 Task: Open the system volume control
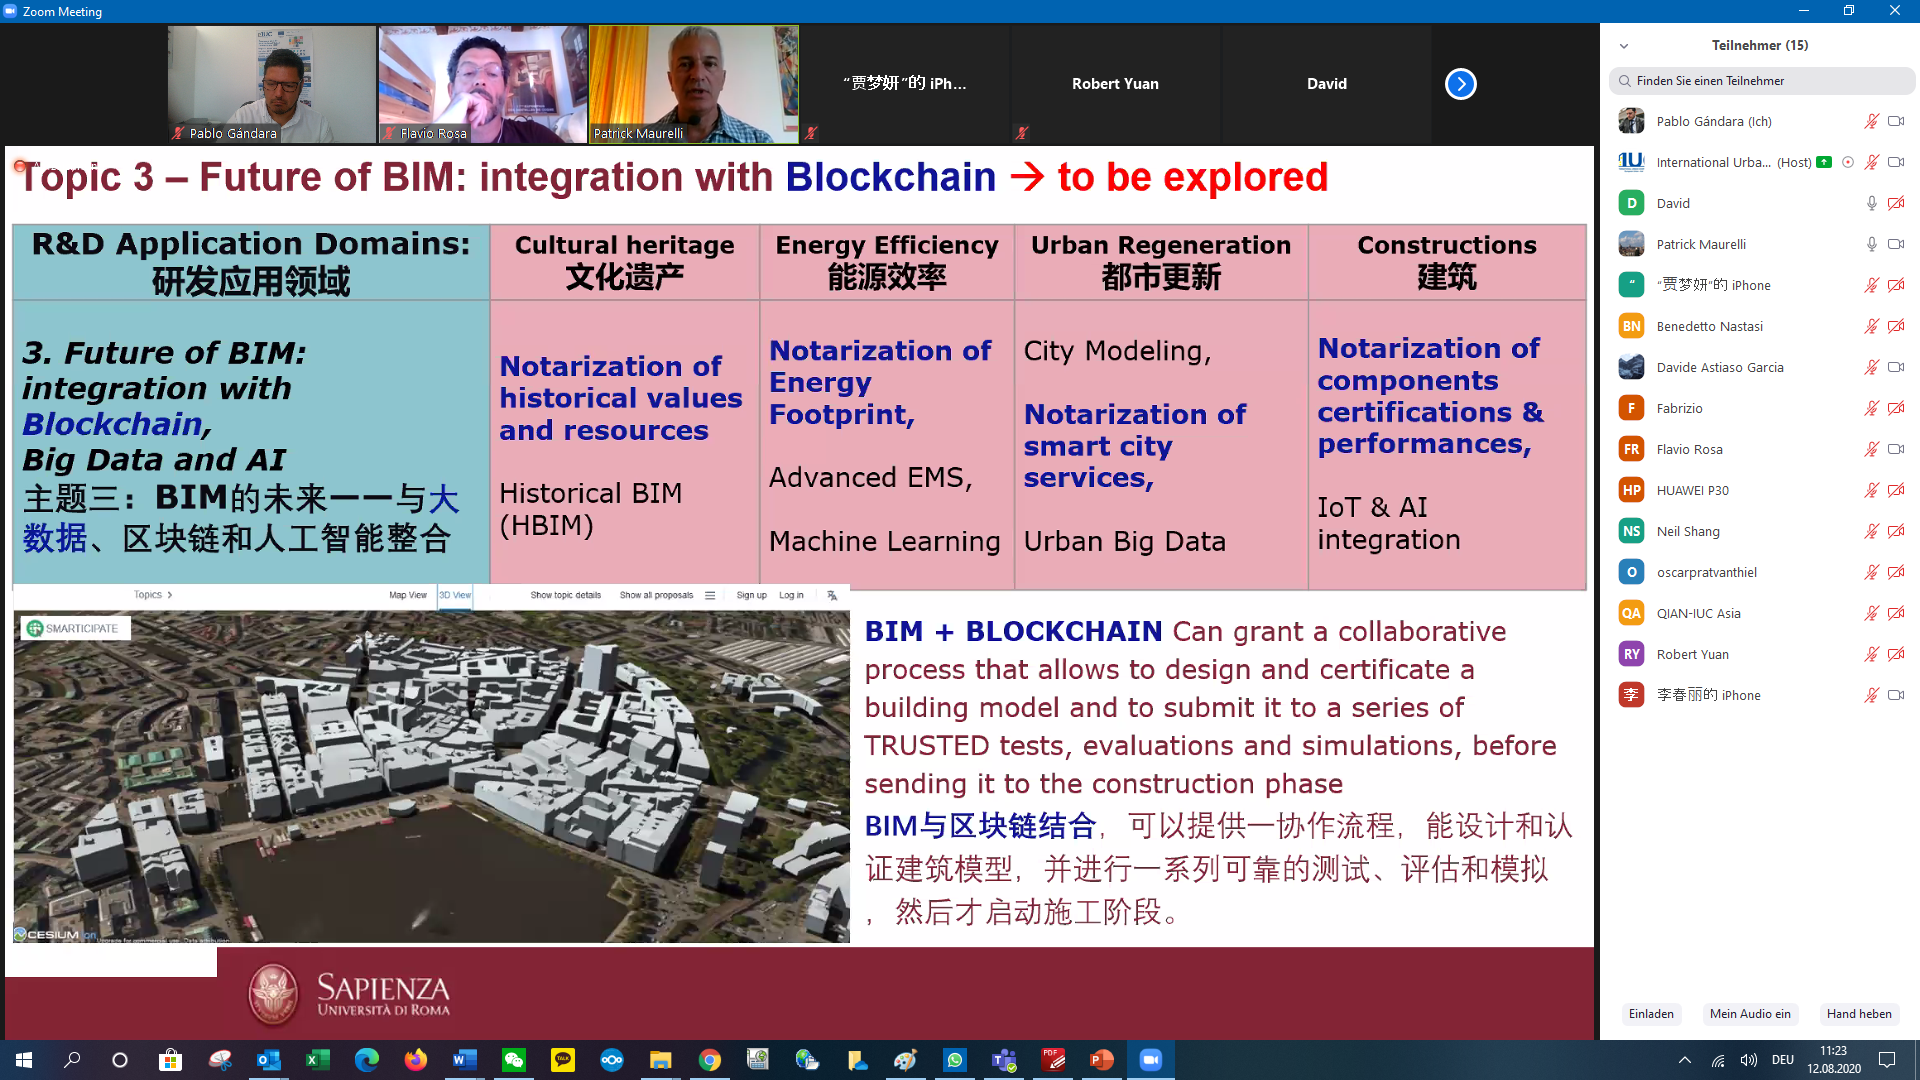tap(1748, 1060)
